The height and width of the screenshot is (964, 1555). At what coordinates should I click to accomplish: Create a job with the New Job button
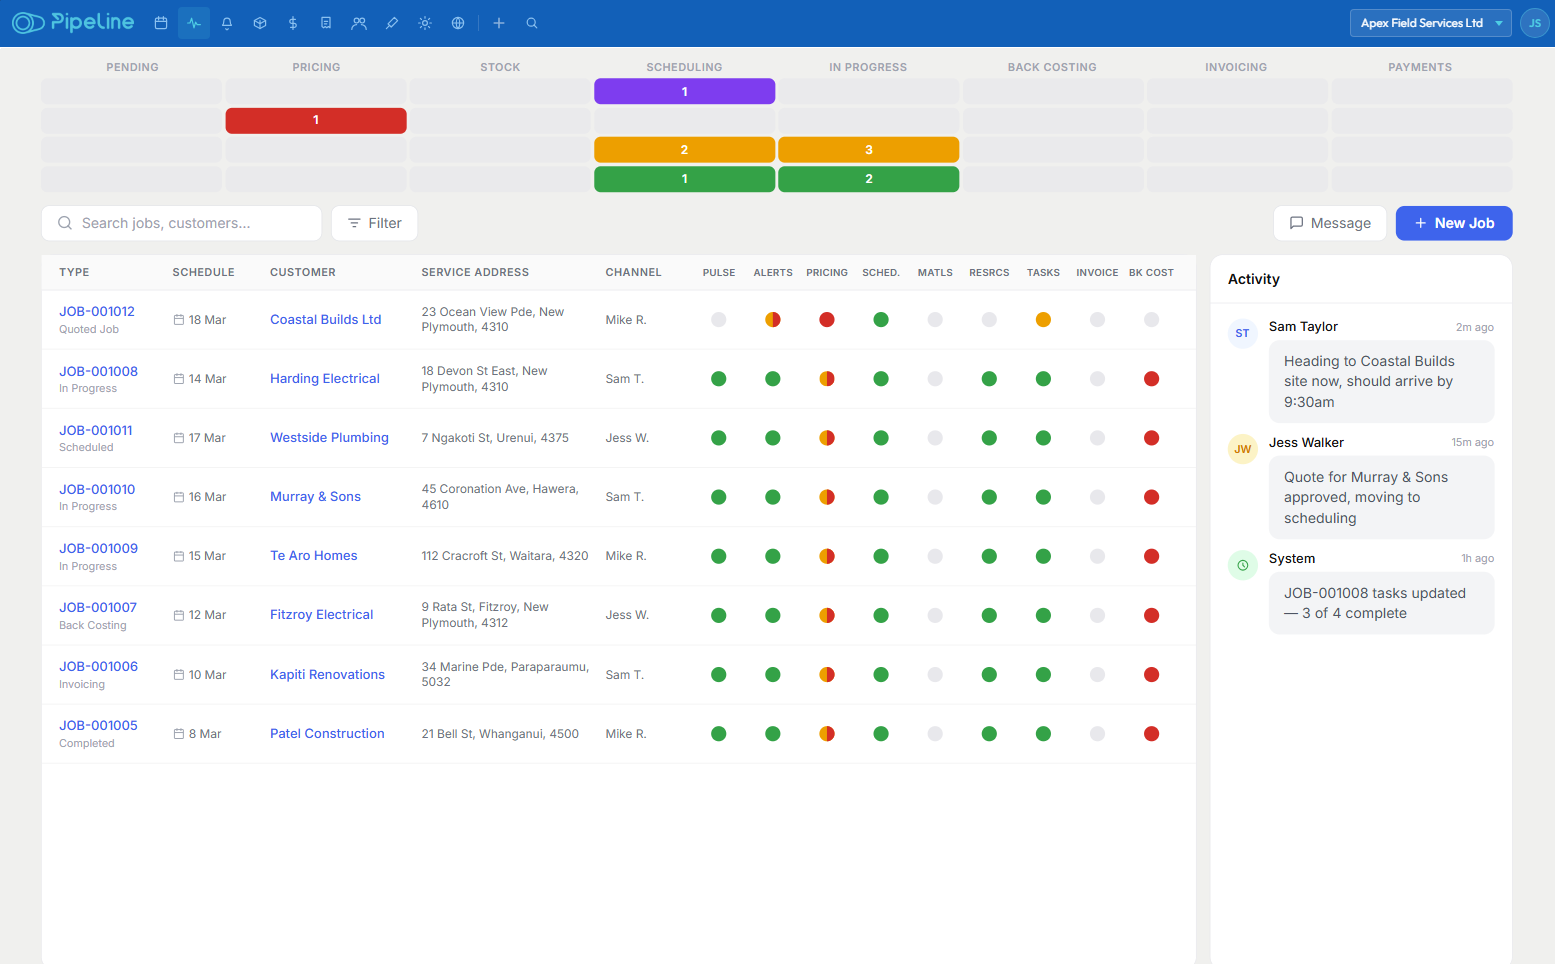tap(1454, 223)
